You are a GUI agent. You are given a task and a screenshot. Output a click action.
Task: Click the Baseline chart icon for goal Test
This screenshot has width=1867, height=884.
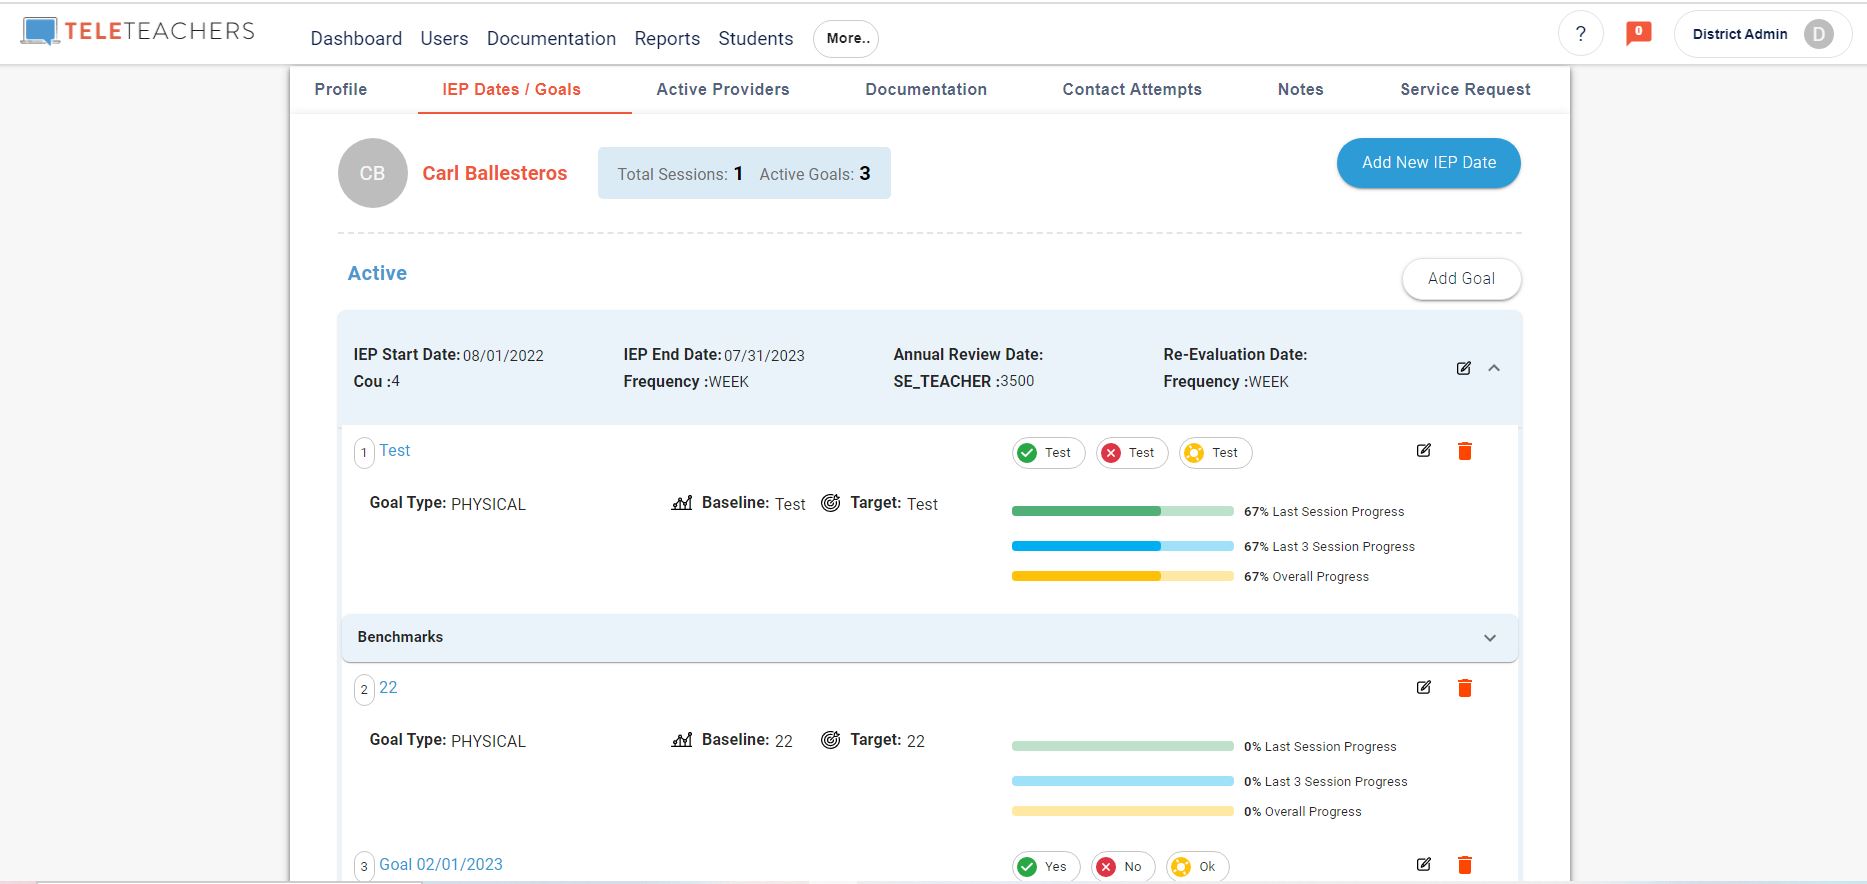click(x=682, y=503)
